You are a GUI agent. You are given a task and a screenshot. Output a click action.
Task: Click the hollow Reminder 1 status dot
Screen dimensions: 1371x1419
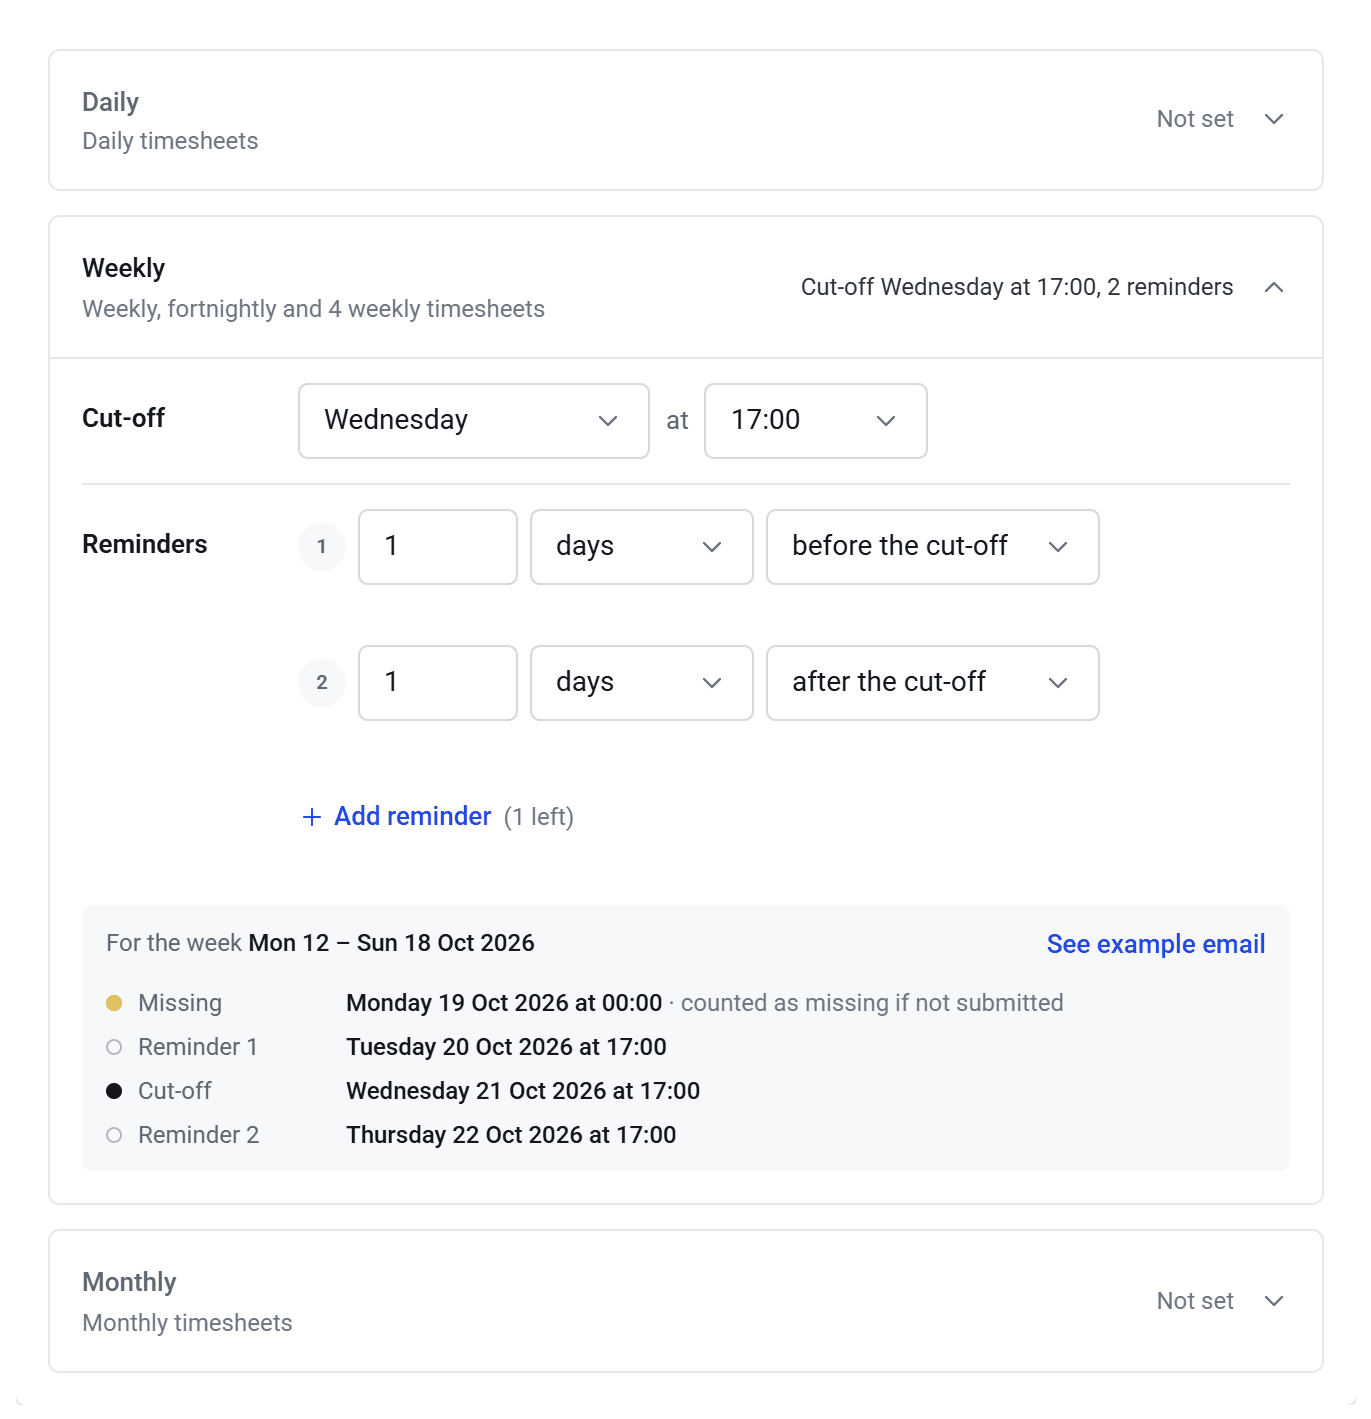tap(114, 1047)
